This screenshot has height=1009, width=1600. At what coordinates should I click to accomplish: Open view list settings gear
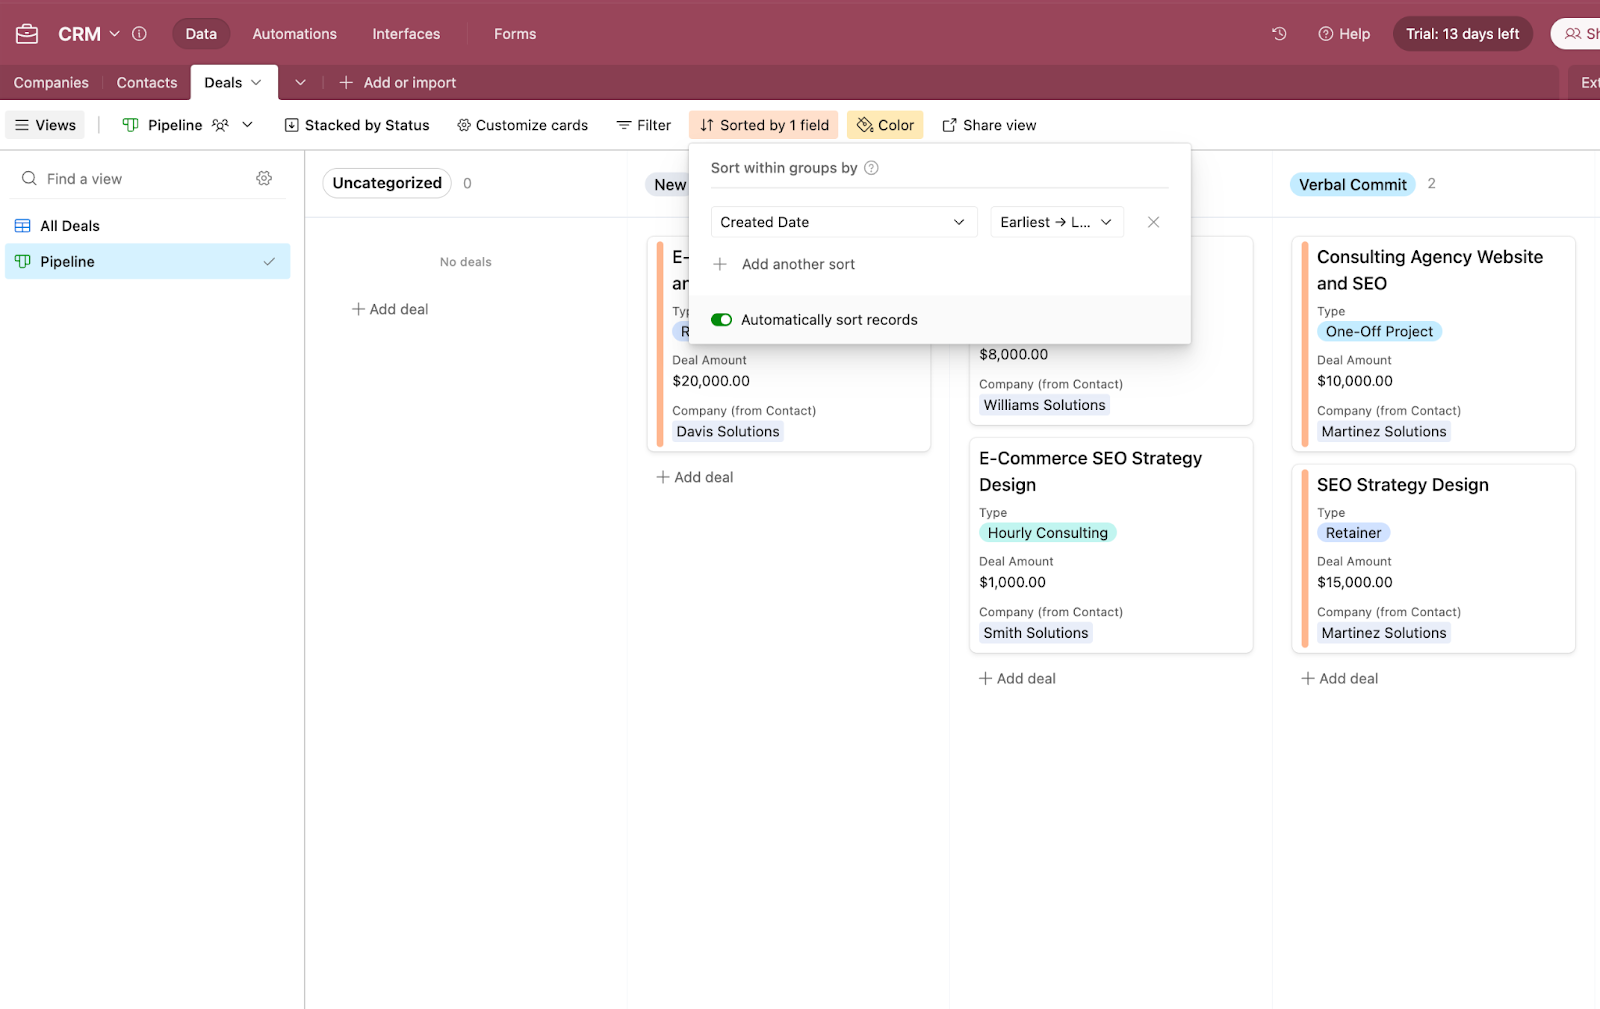pyautogui.click(x=264, y=178)
